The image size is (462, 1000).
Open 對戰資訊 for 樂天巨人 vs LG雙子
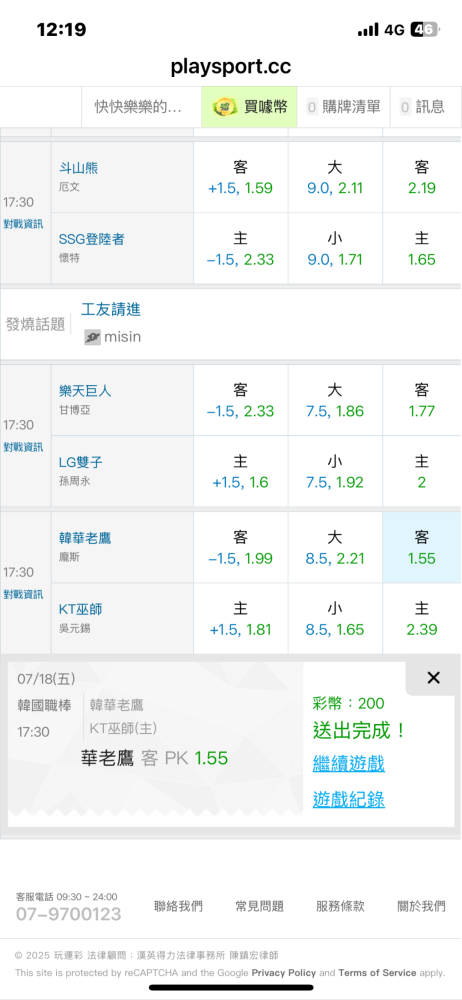click(x=24, y=446)
